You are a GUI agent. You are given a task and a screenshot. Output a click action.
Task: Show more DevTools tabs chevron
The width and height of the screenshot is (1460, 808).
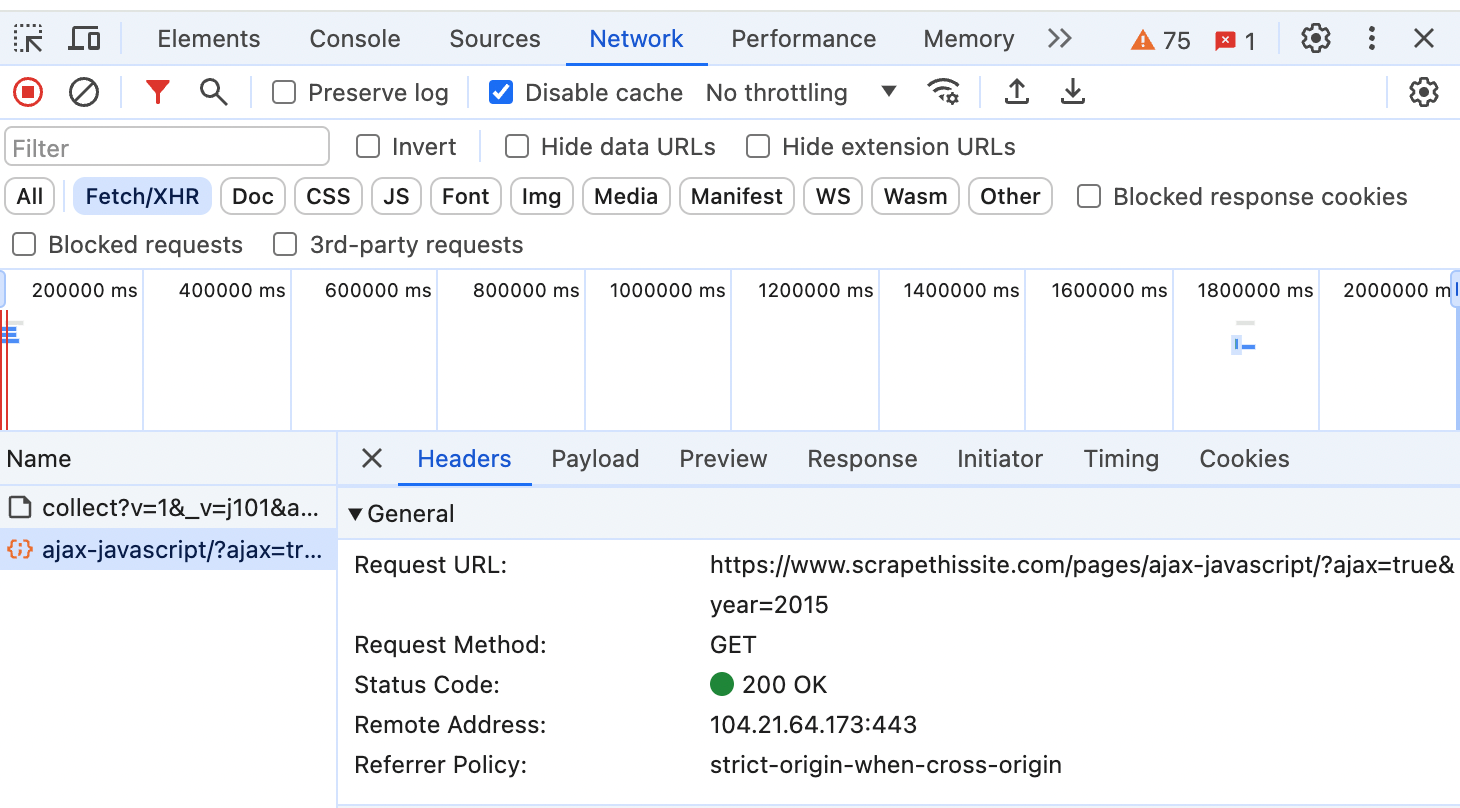(1059, 39)
